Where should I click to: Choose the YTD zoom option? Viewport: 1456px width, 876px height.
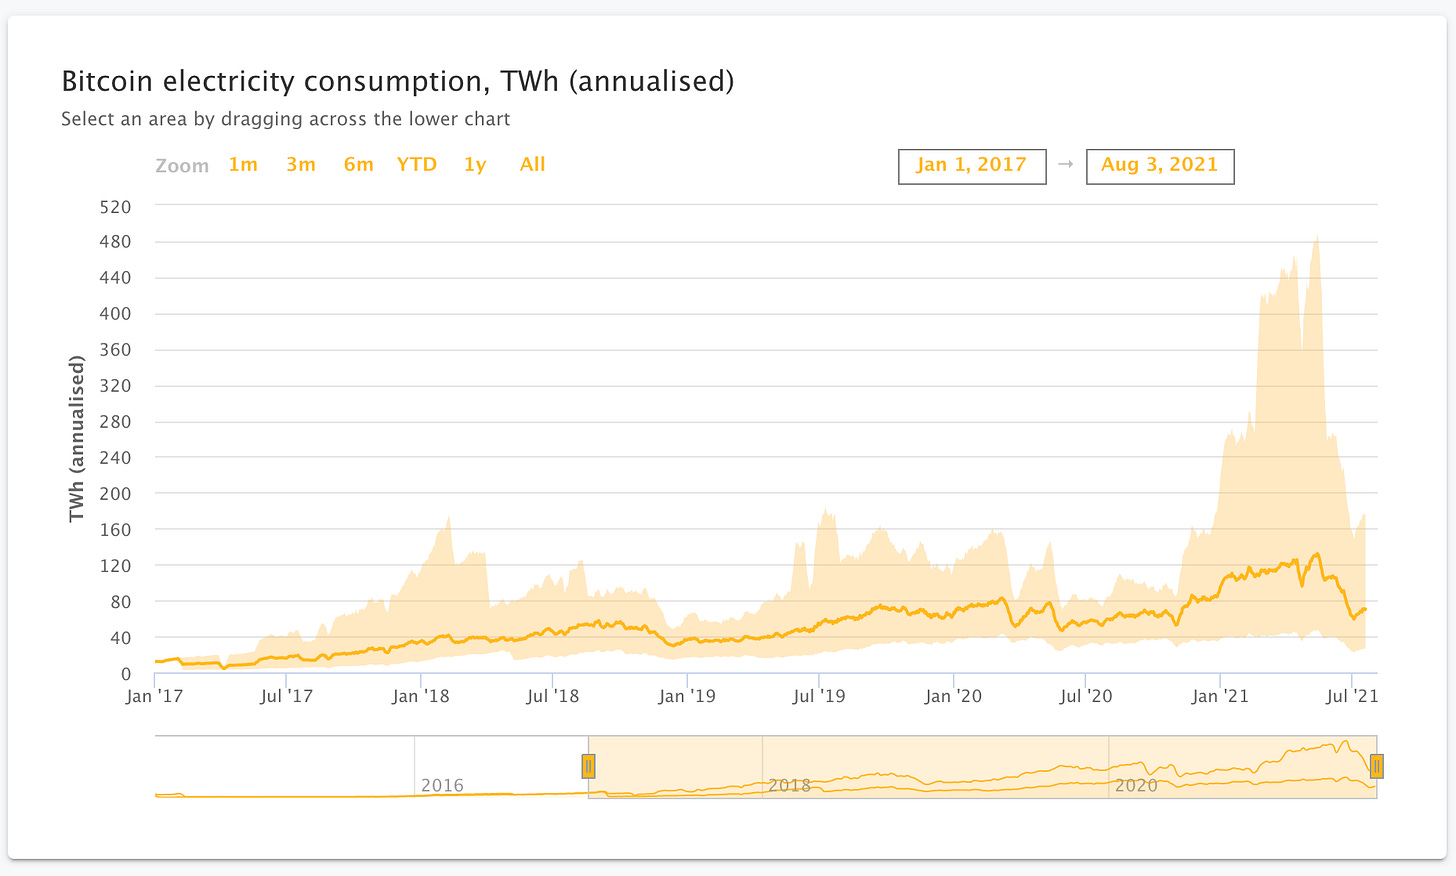click(x=417, y=165)
